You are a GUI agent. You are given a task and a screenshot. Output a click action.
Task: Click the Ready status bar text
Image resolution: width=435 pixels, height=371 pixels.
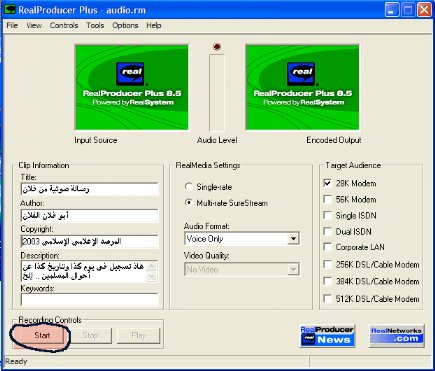tap(16, 361)
